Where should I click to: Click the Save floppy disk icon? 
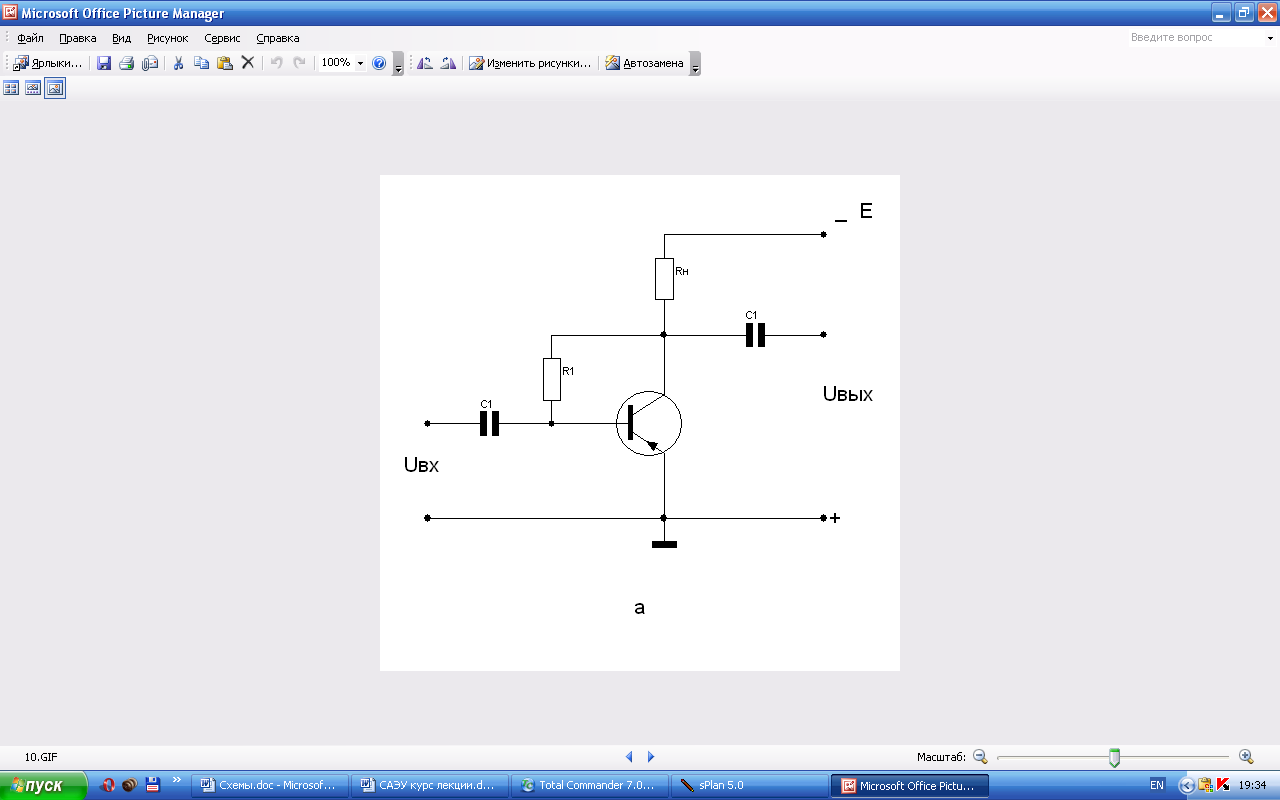click(x=104, y=63)
